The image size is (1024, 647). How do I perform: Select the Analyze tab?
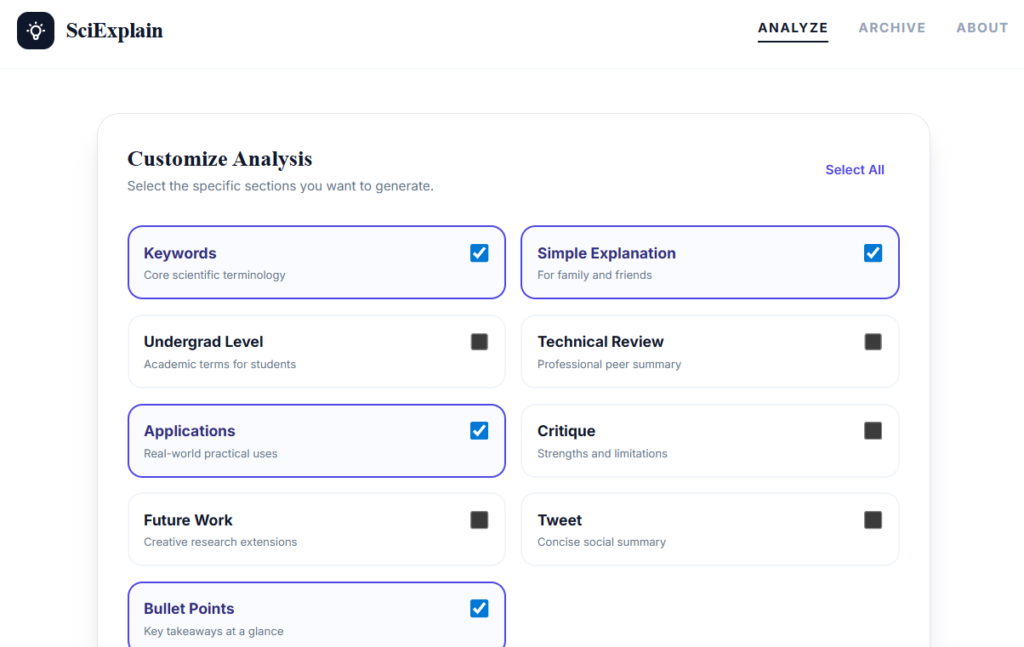[x=793, y=28]
